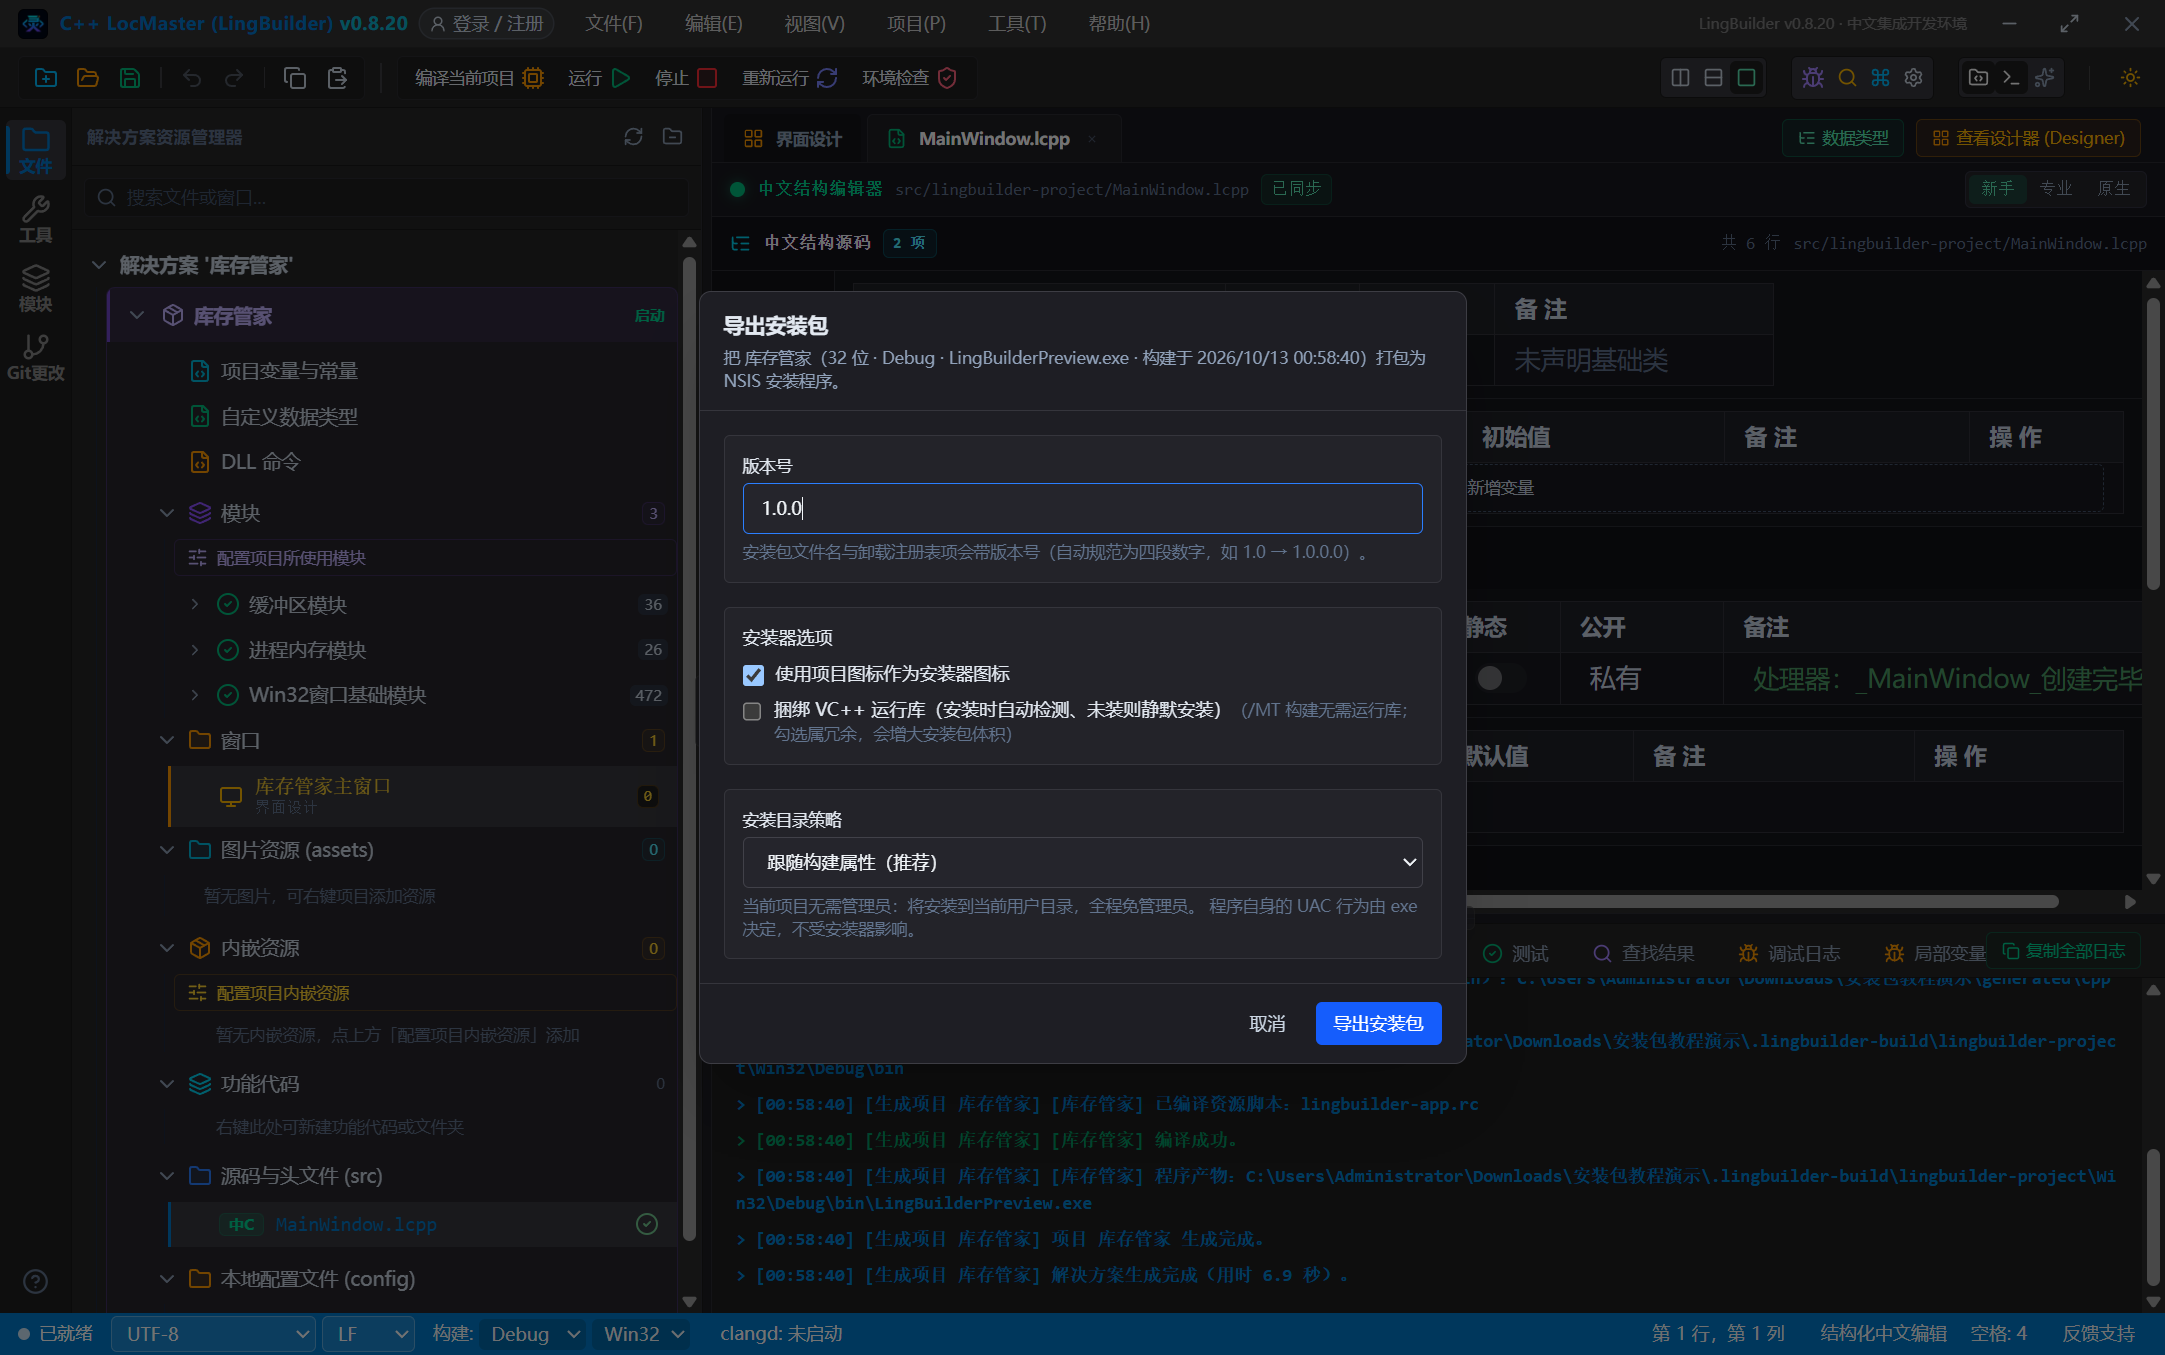2165x1355 pixels.
Task: Click 复制全部日志 button
Action: tap(2063, 951)
